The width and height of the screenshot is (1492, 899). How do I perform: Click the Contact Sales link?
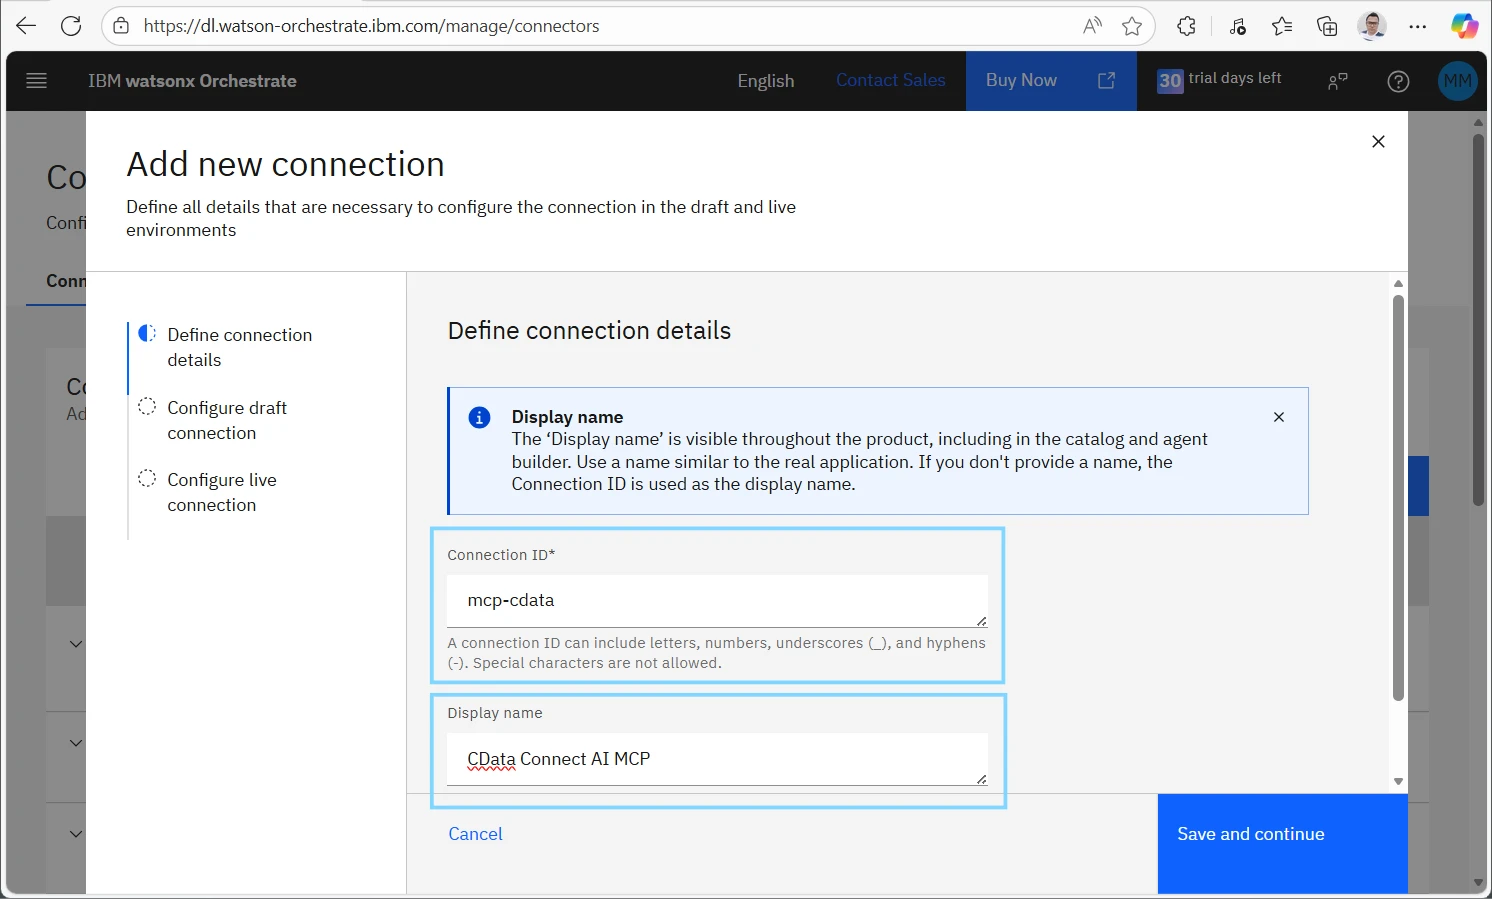(x=890, y=80)
